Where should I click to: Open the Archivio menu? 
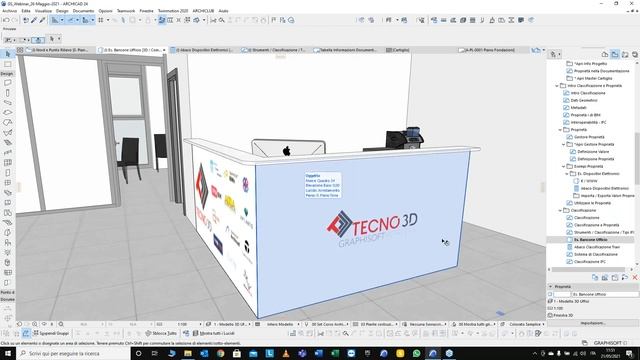(x=9, y=11)
